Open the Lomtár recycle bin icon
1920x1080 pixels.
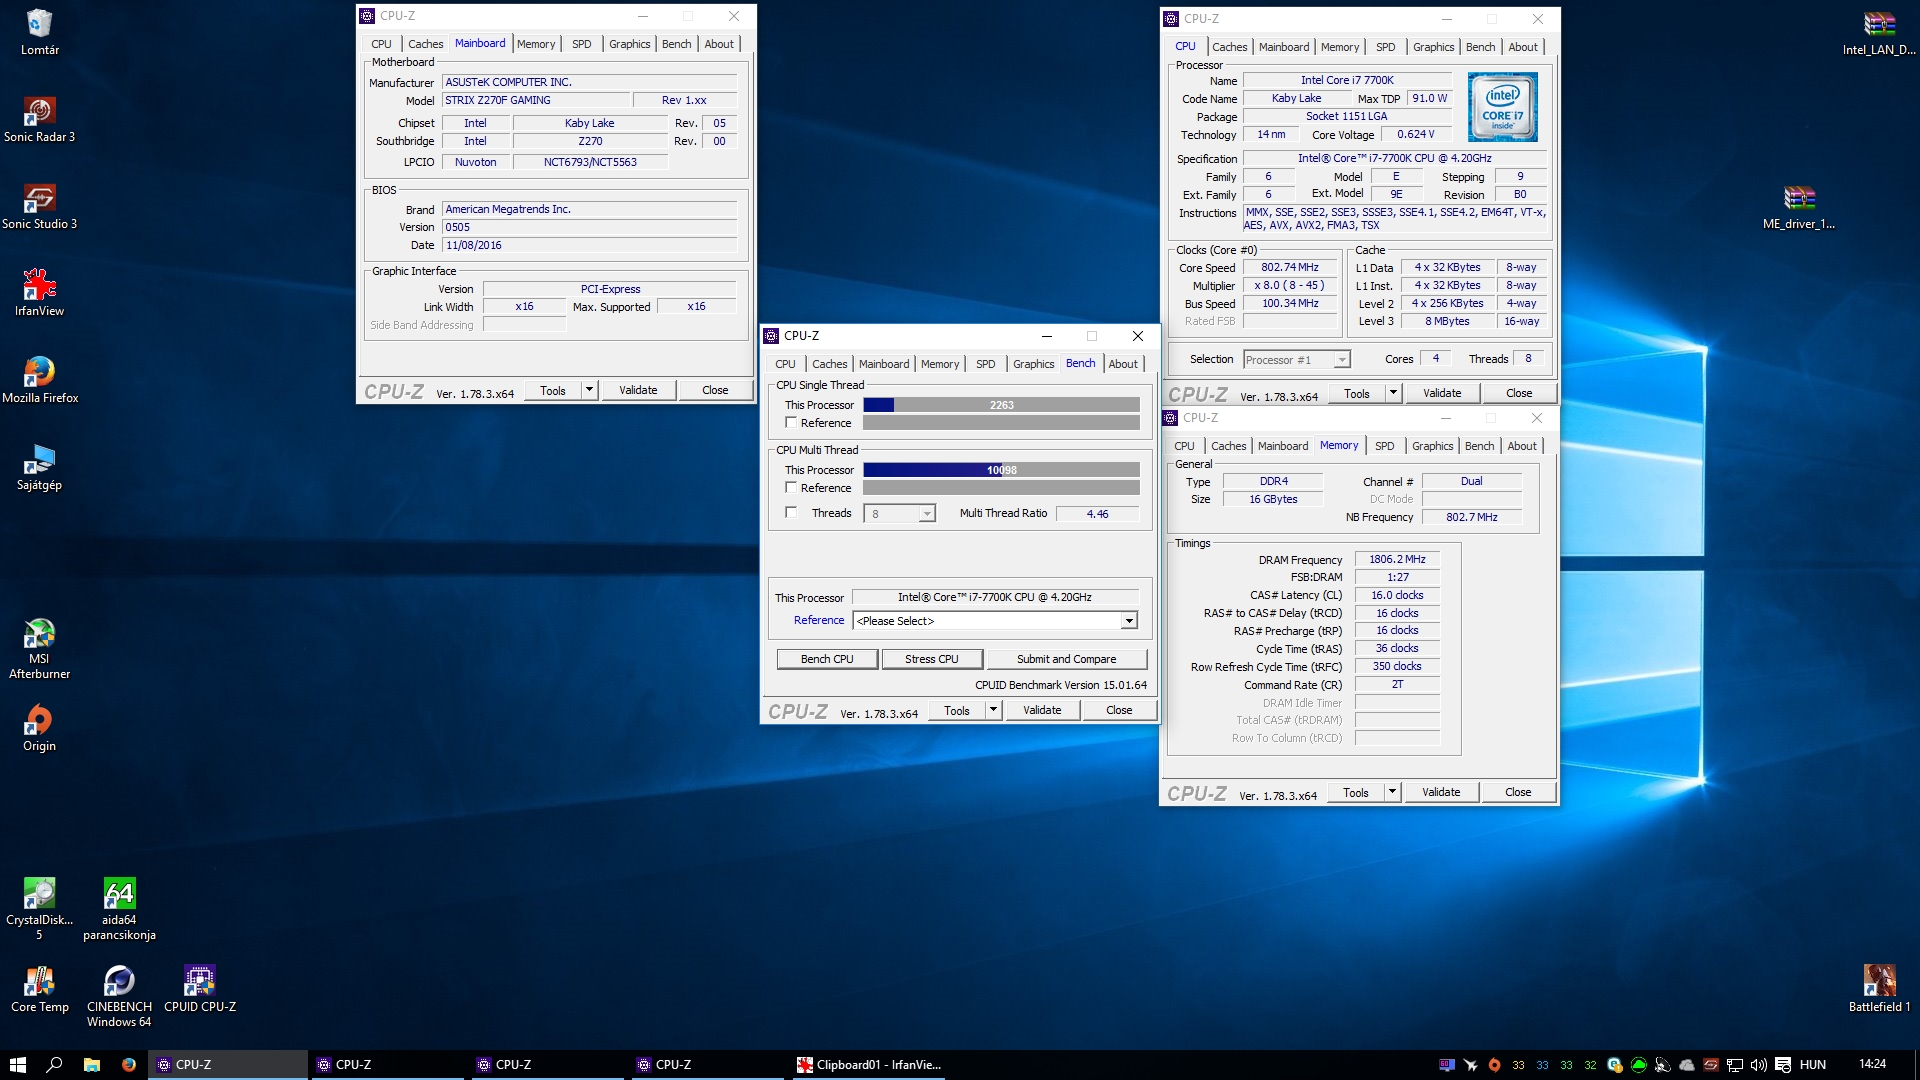39,31
